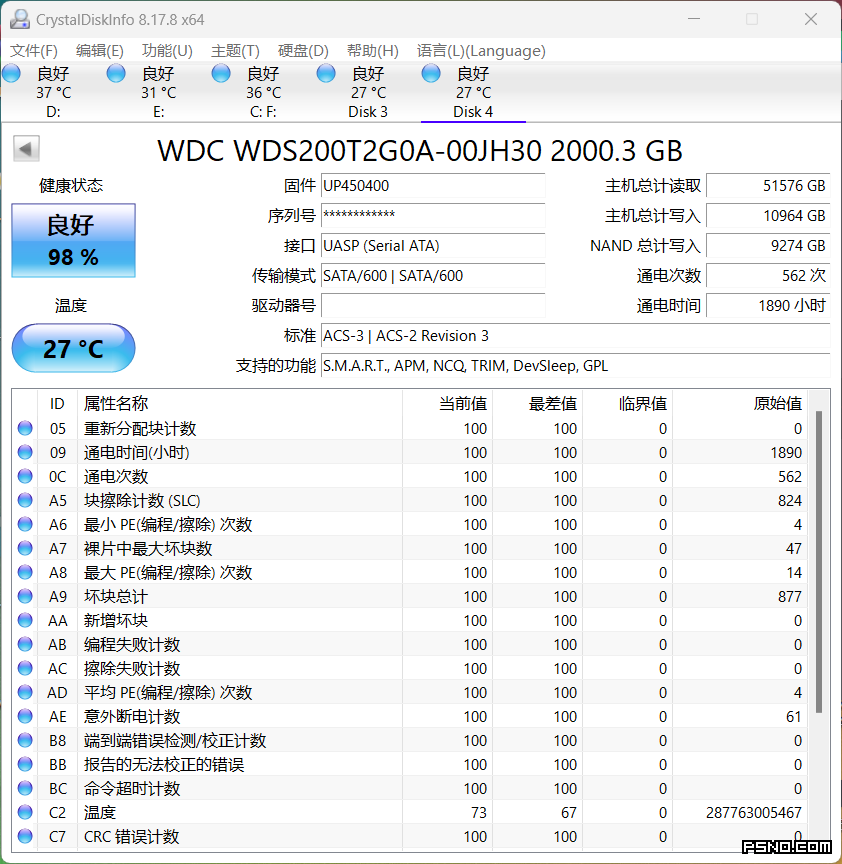This screenshot has height=864, width=842.
Task: Click status orb of attribute B8 row
Action: coord(25,739)
